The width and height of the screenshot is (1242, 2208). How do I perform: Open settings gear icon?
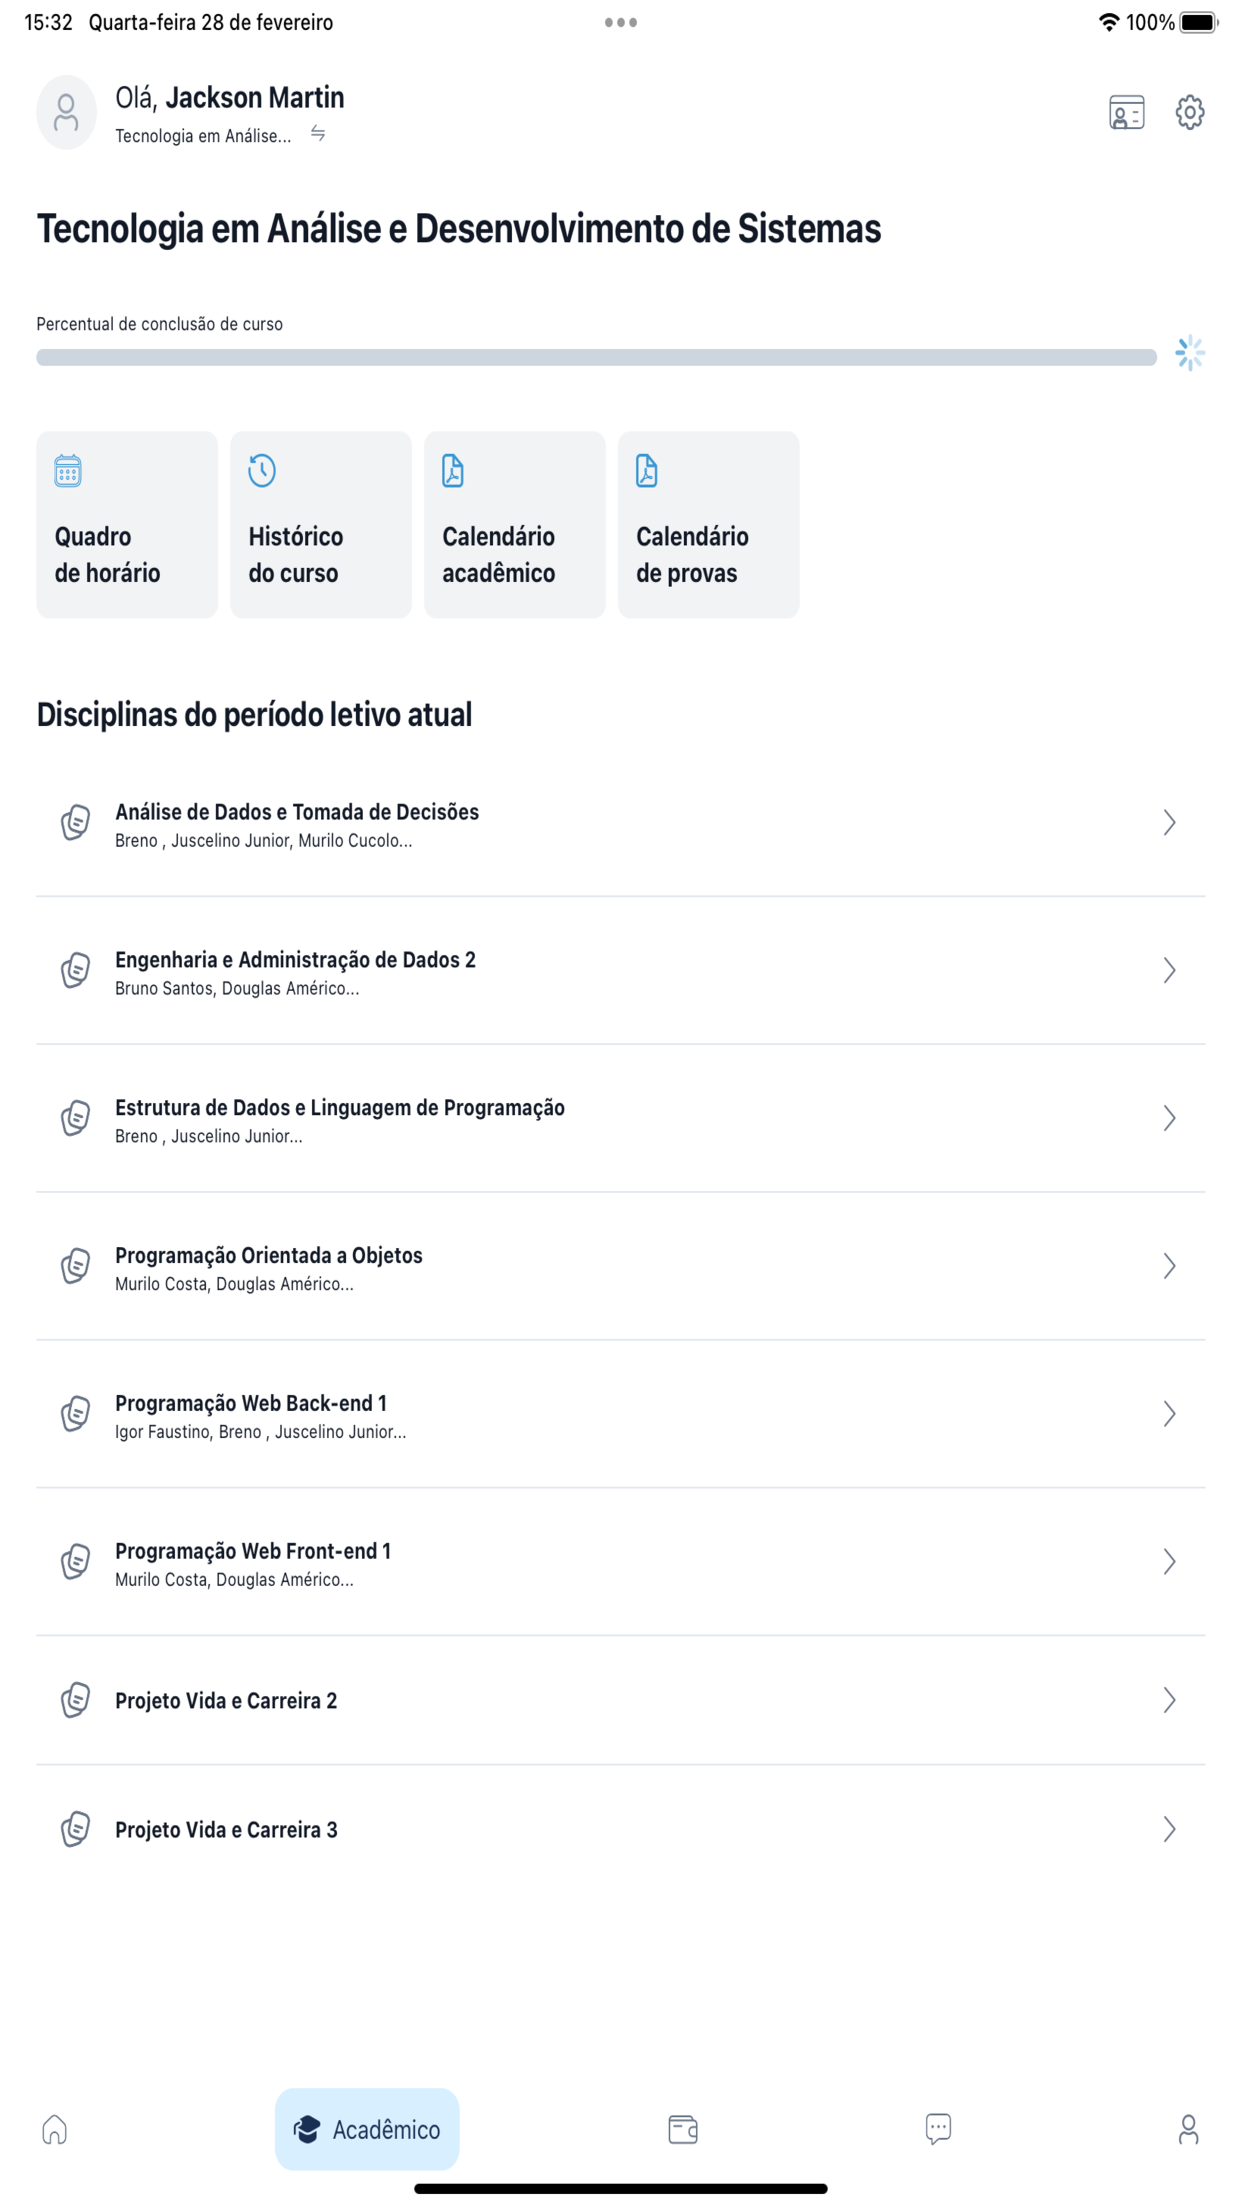[1189, 113]
